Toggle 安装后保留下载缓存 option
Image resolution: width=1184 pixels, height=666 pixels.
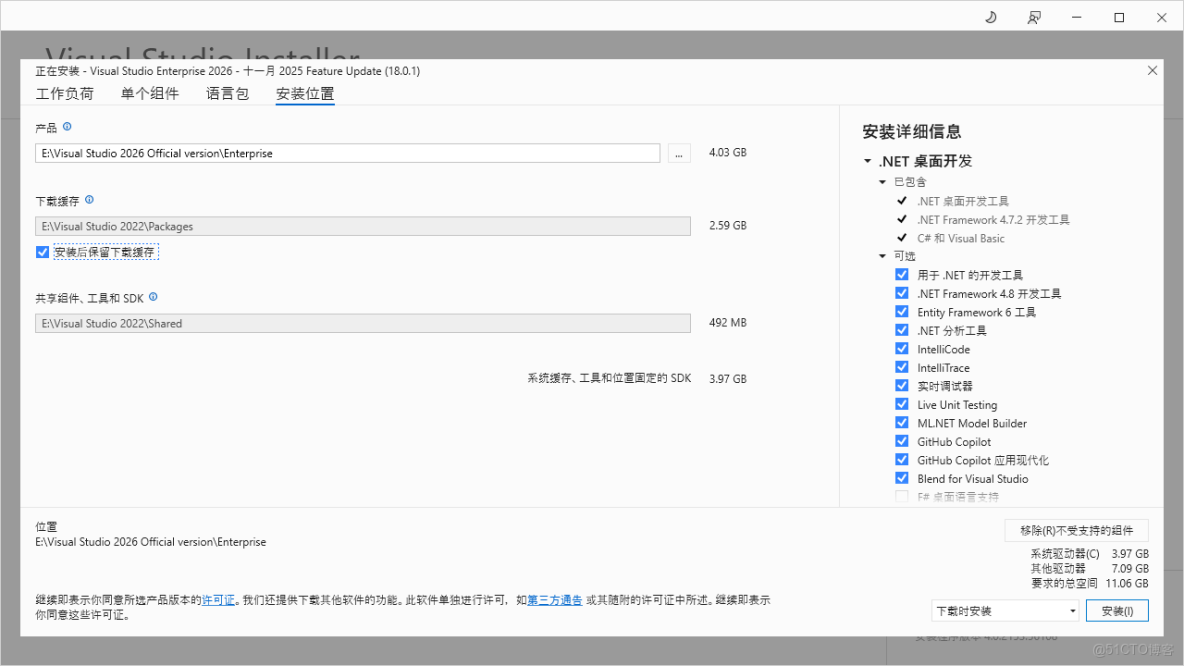coord(41,252)
